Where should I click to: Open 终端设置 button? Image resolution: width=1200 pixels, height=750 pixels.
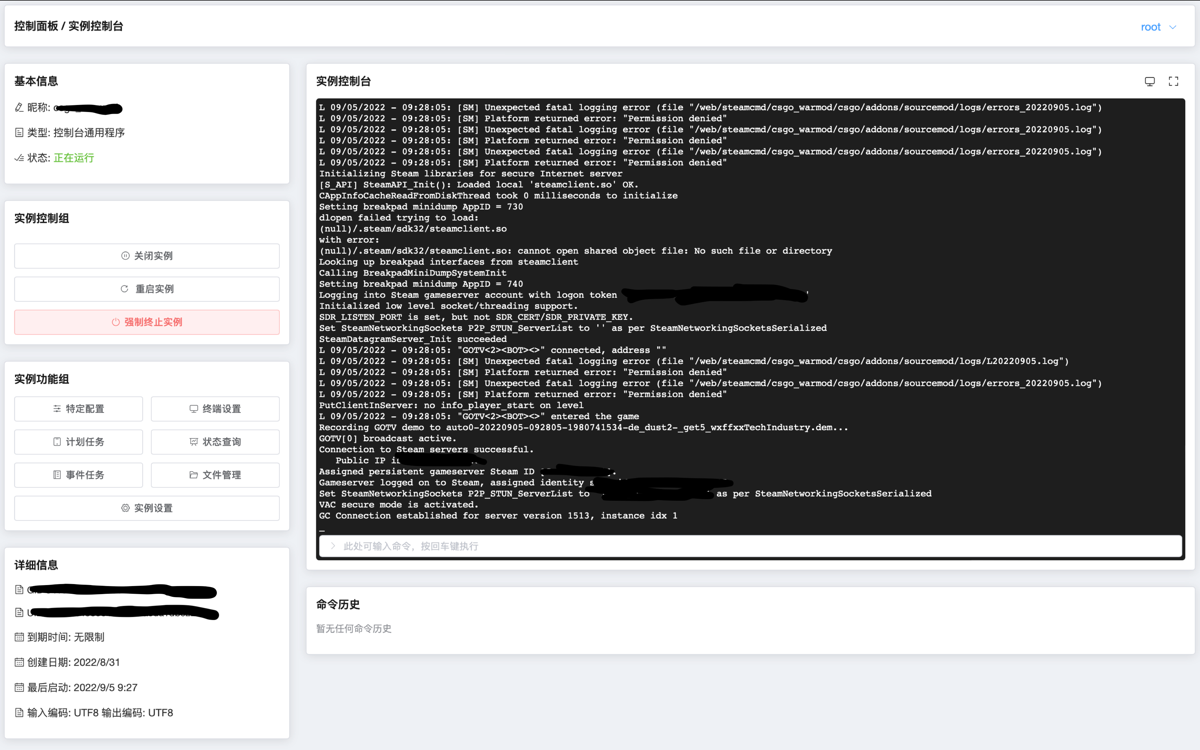click(215, 409)
